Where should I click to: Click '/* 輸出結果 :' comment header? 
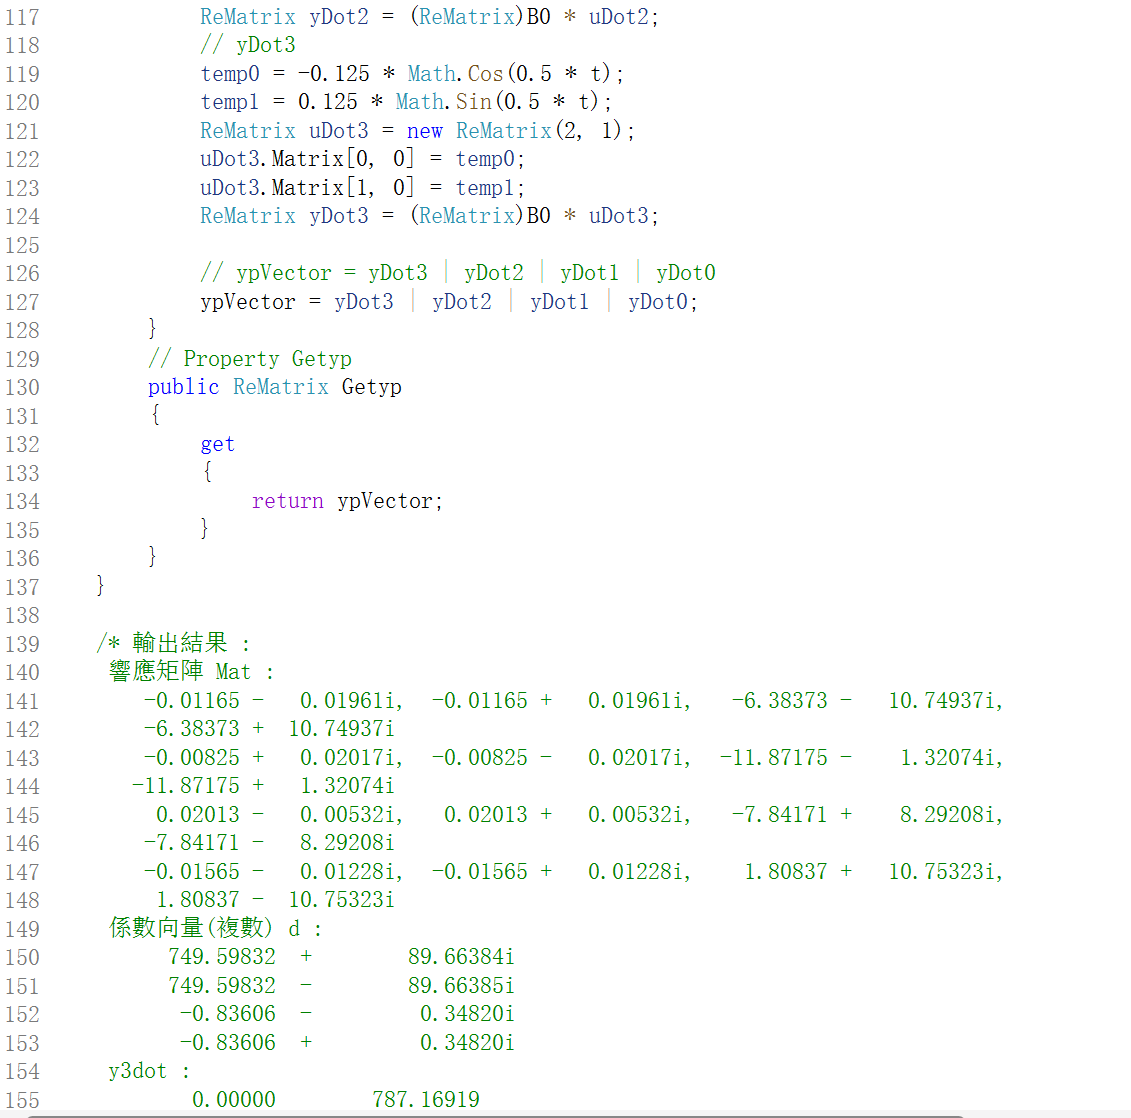[x=173, y=643]
